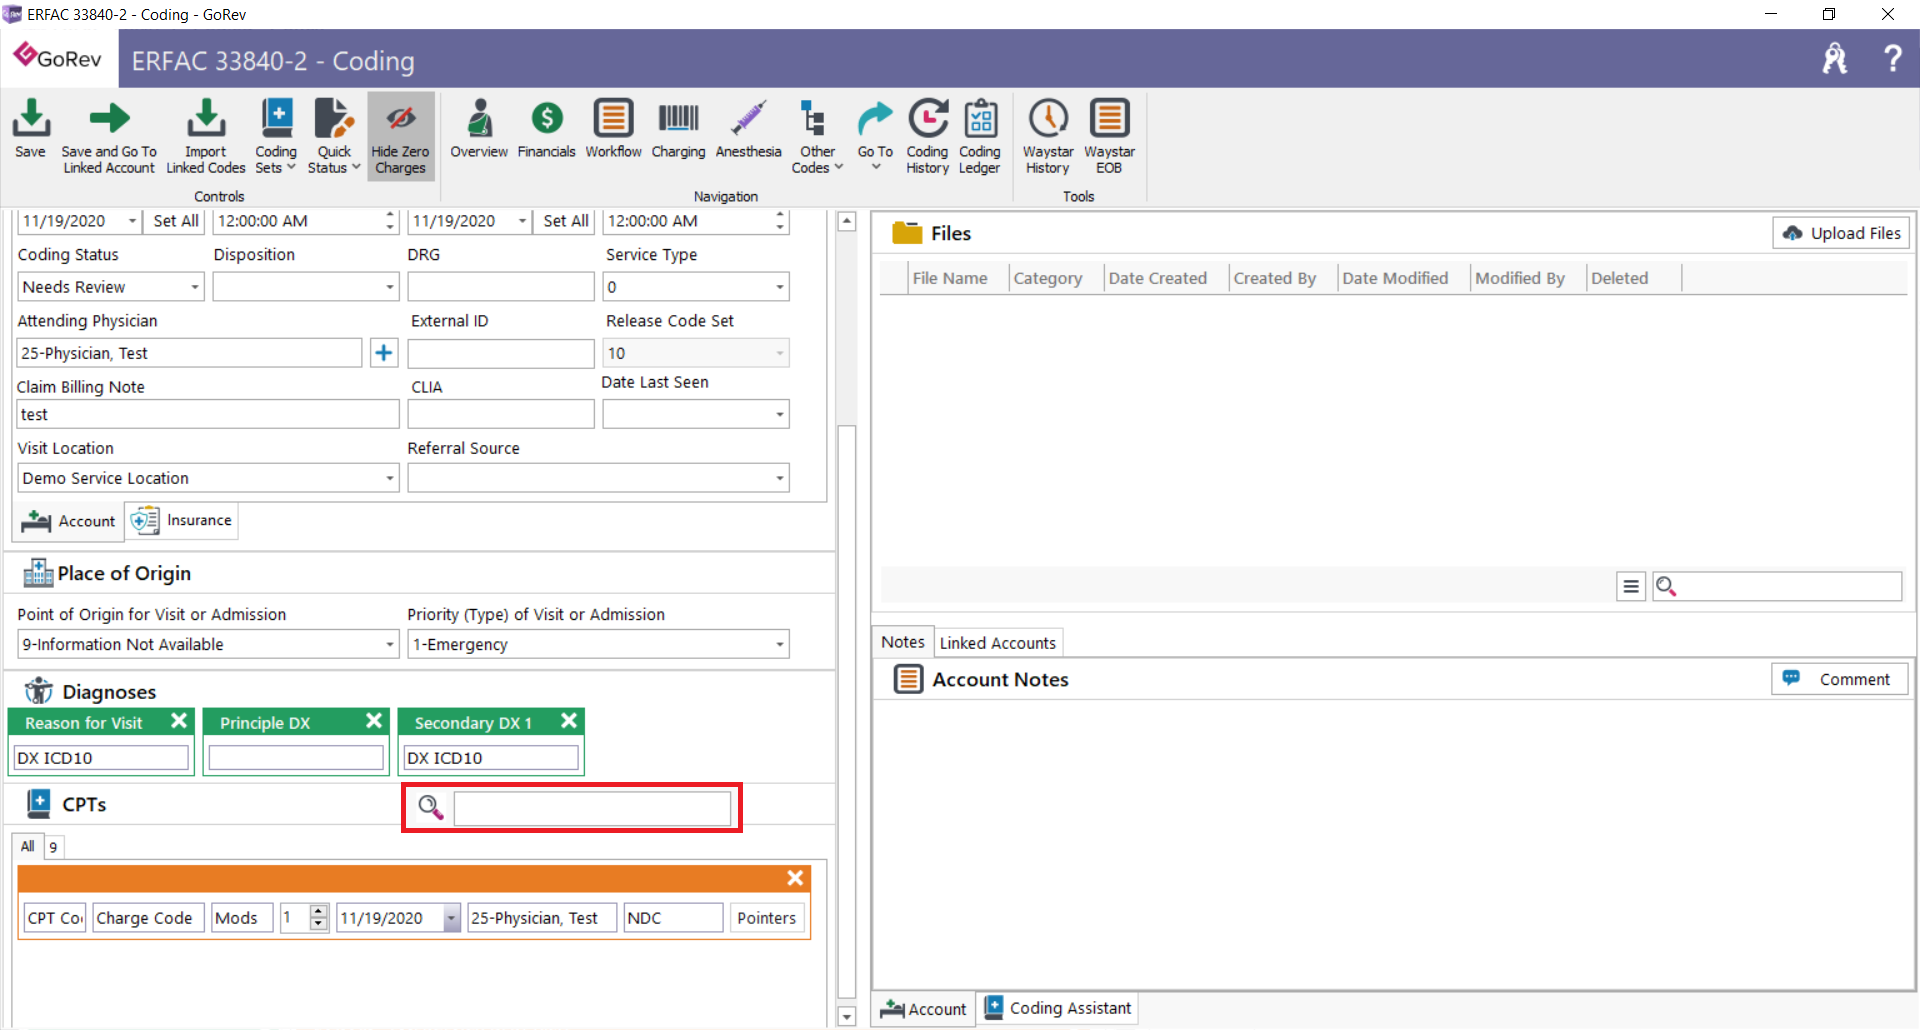Select the Insurance tab

tap(182, 521)
